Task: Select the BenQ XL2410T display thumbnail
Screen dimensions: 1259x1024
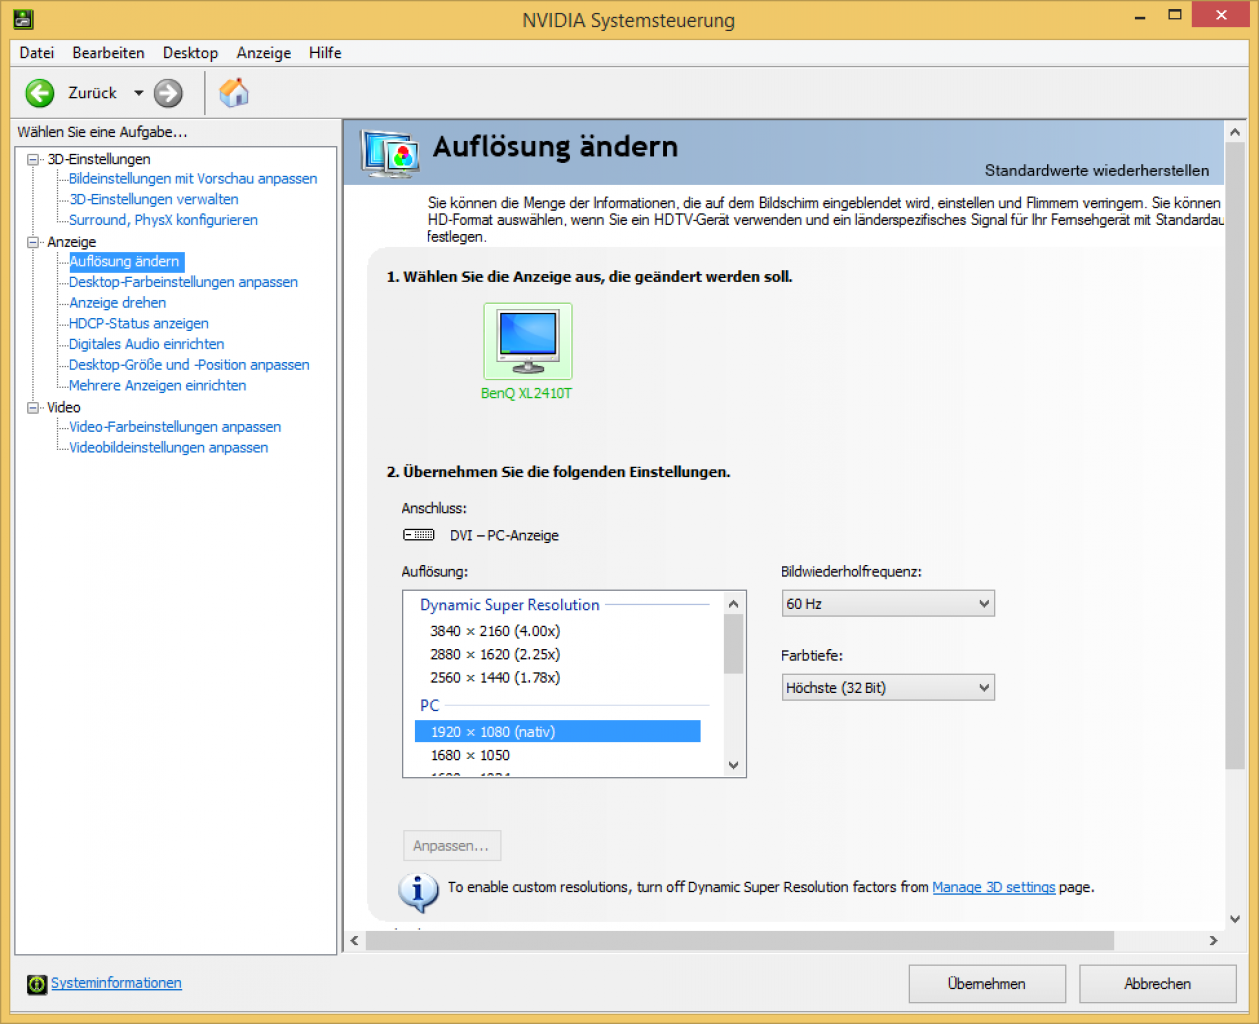Action: click(x=528, y=341)
